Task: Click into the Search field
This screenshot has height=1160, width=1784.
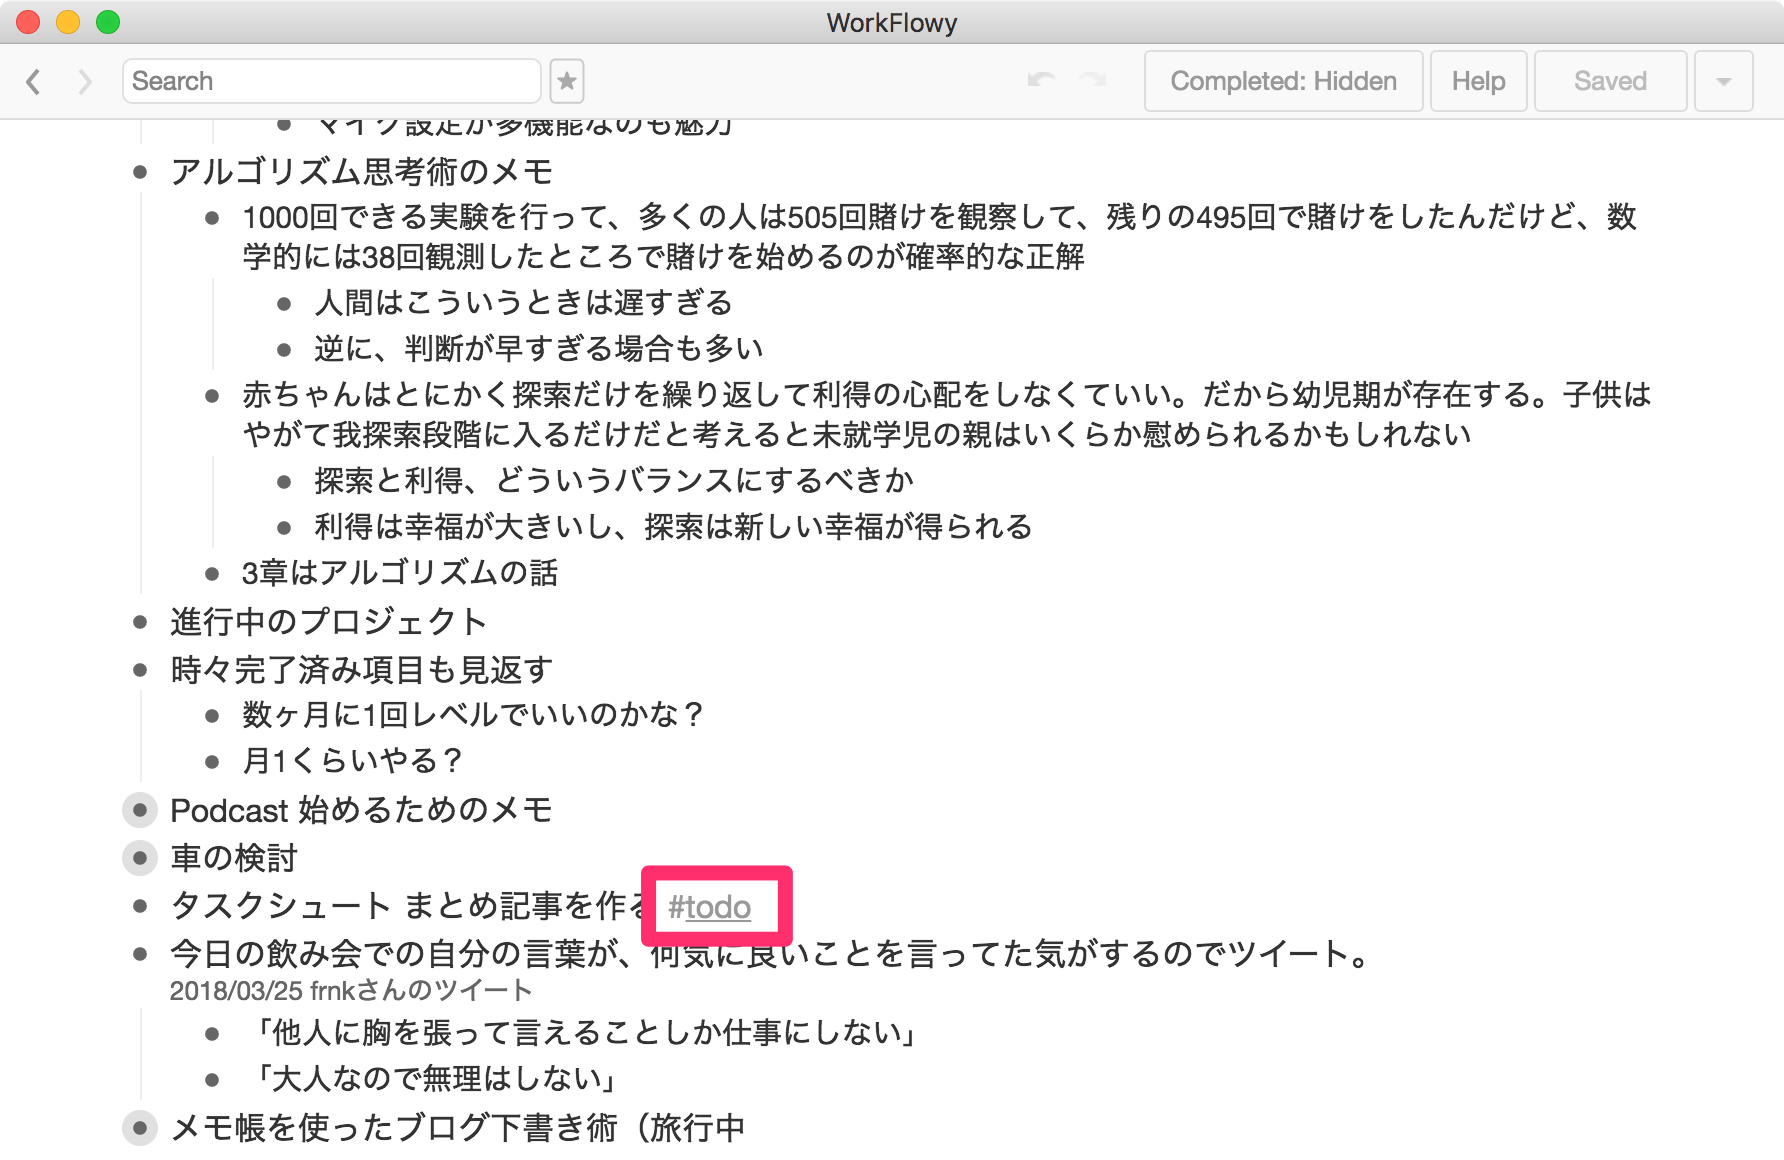Action: 330,81
